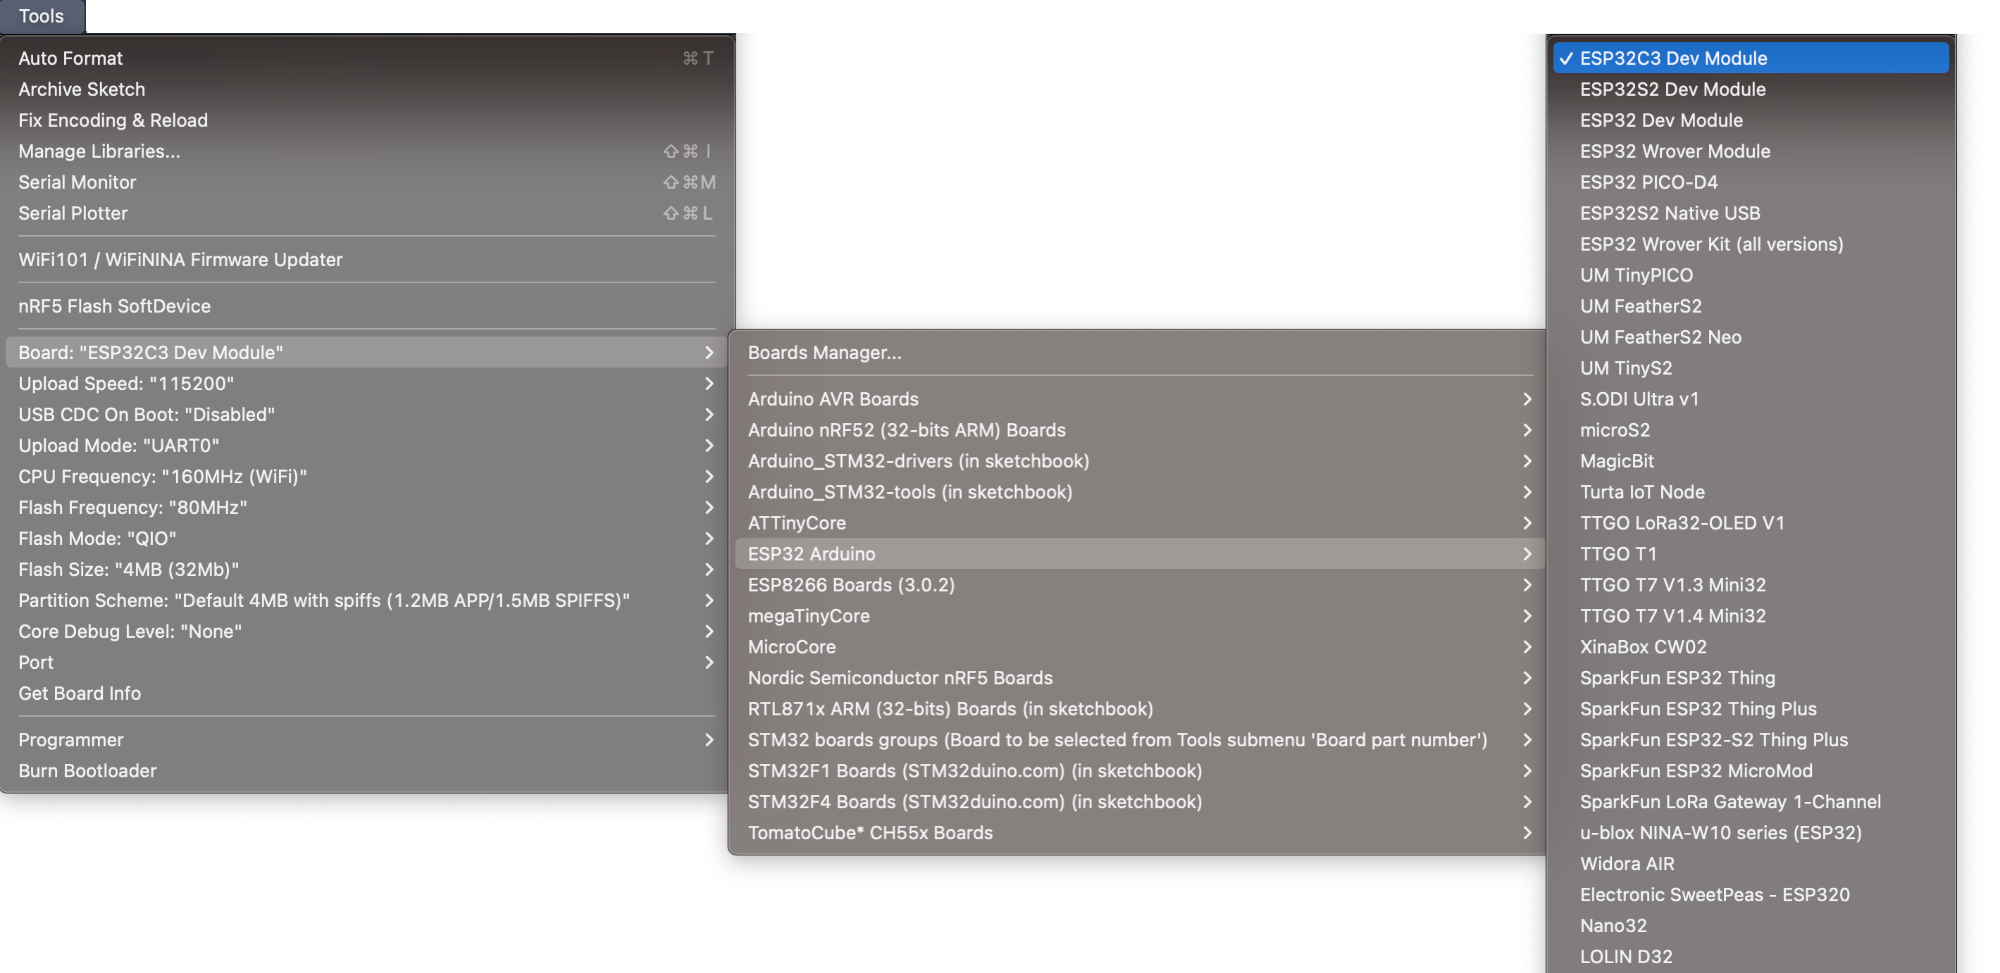This screenshot has width=2000, height=973.
Task: Click Get Board Info
Action: [x=79, y=693]
